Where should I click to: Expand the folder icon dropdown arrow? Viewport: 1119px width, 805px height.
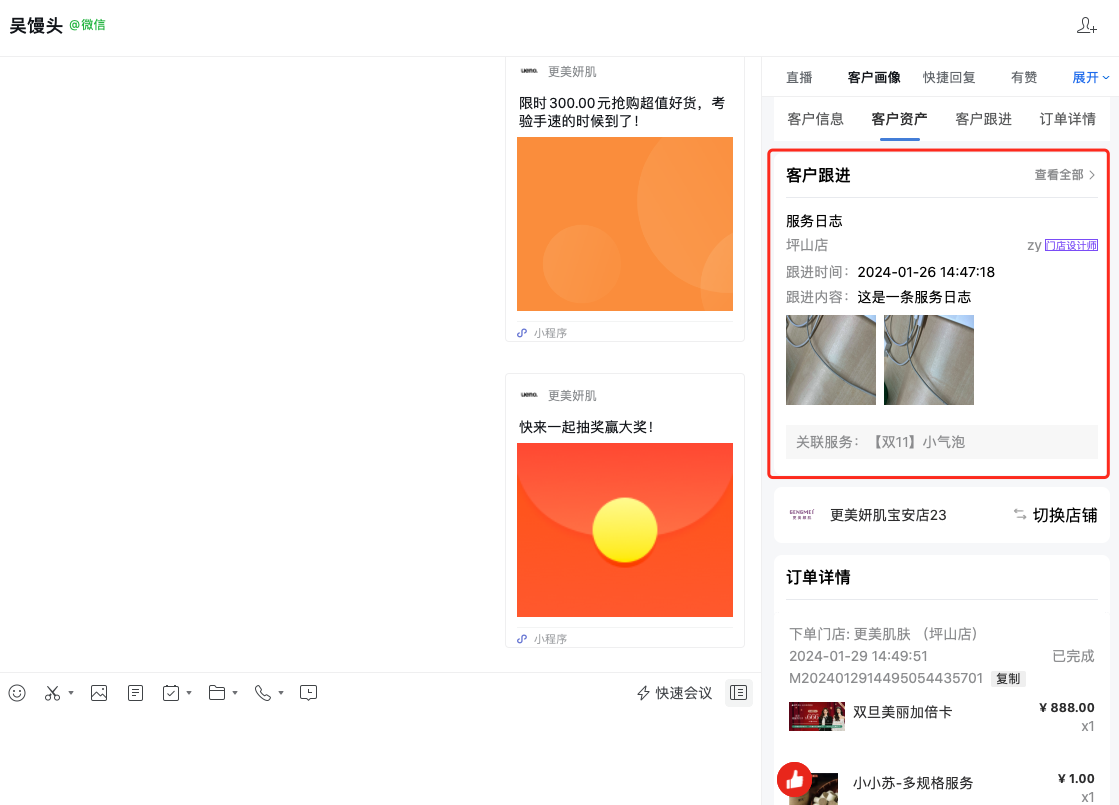(235, 693)
